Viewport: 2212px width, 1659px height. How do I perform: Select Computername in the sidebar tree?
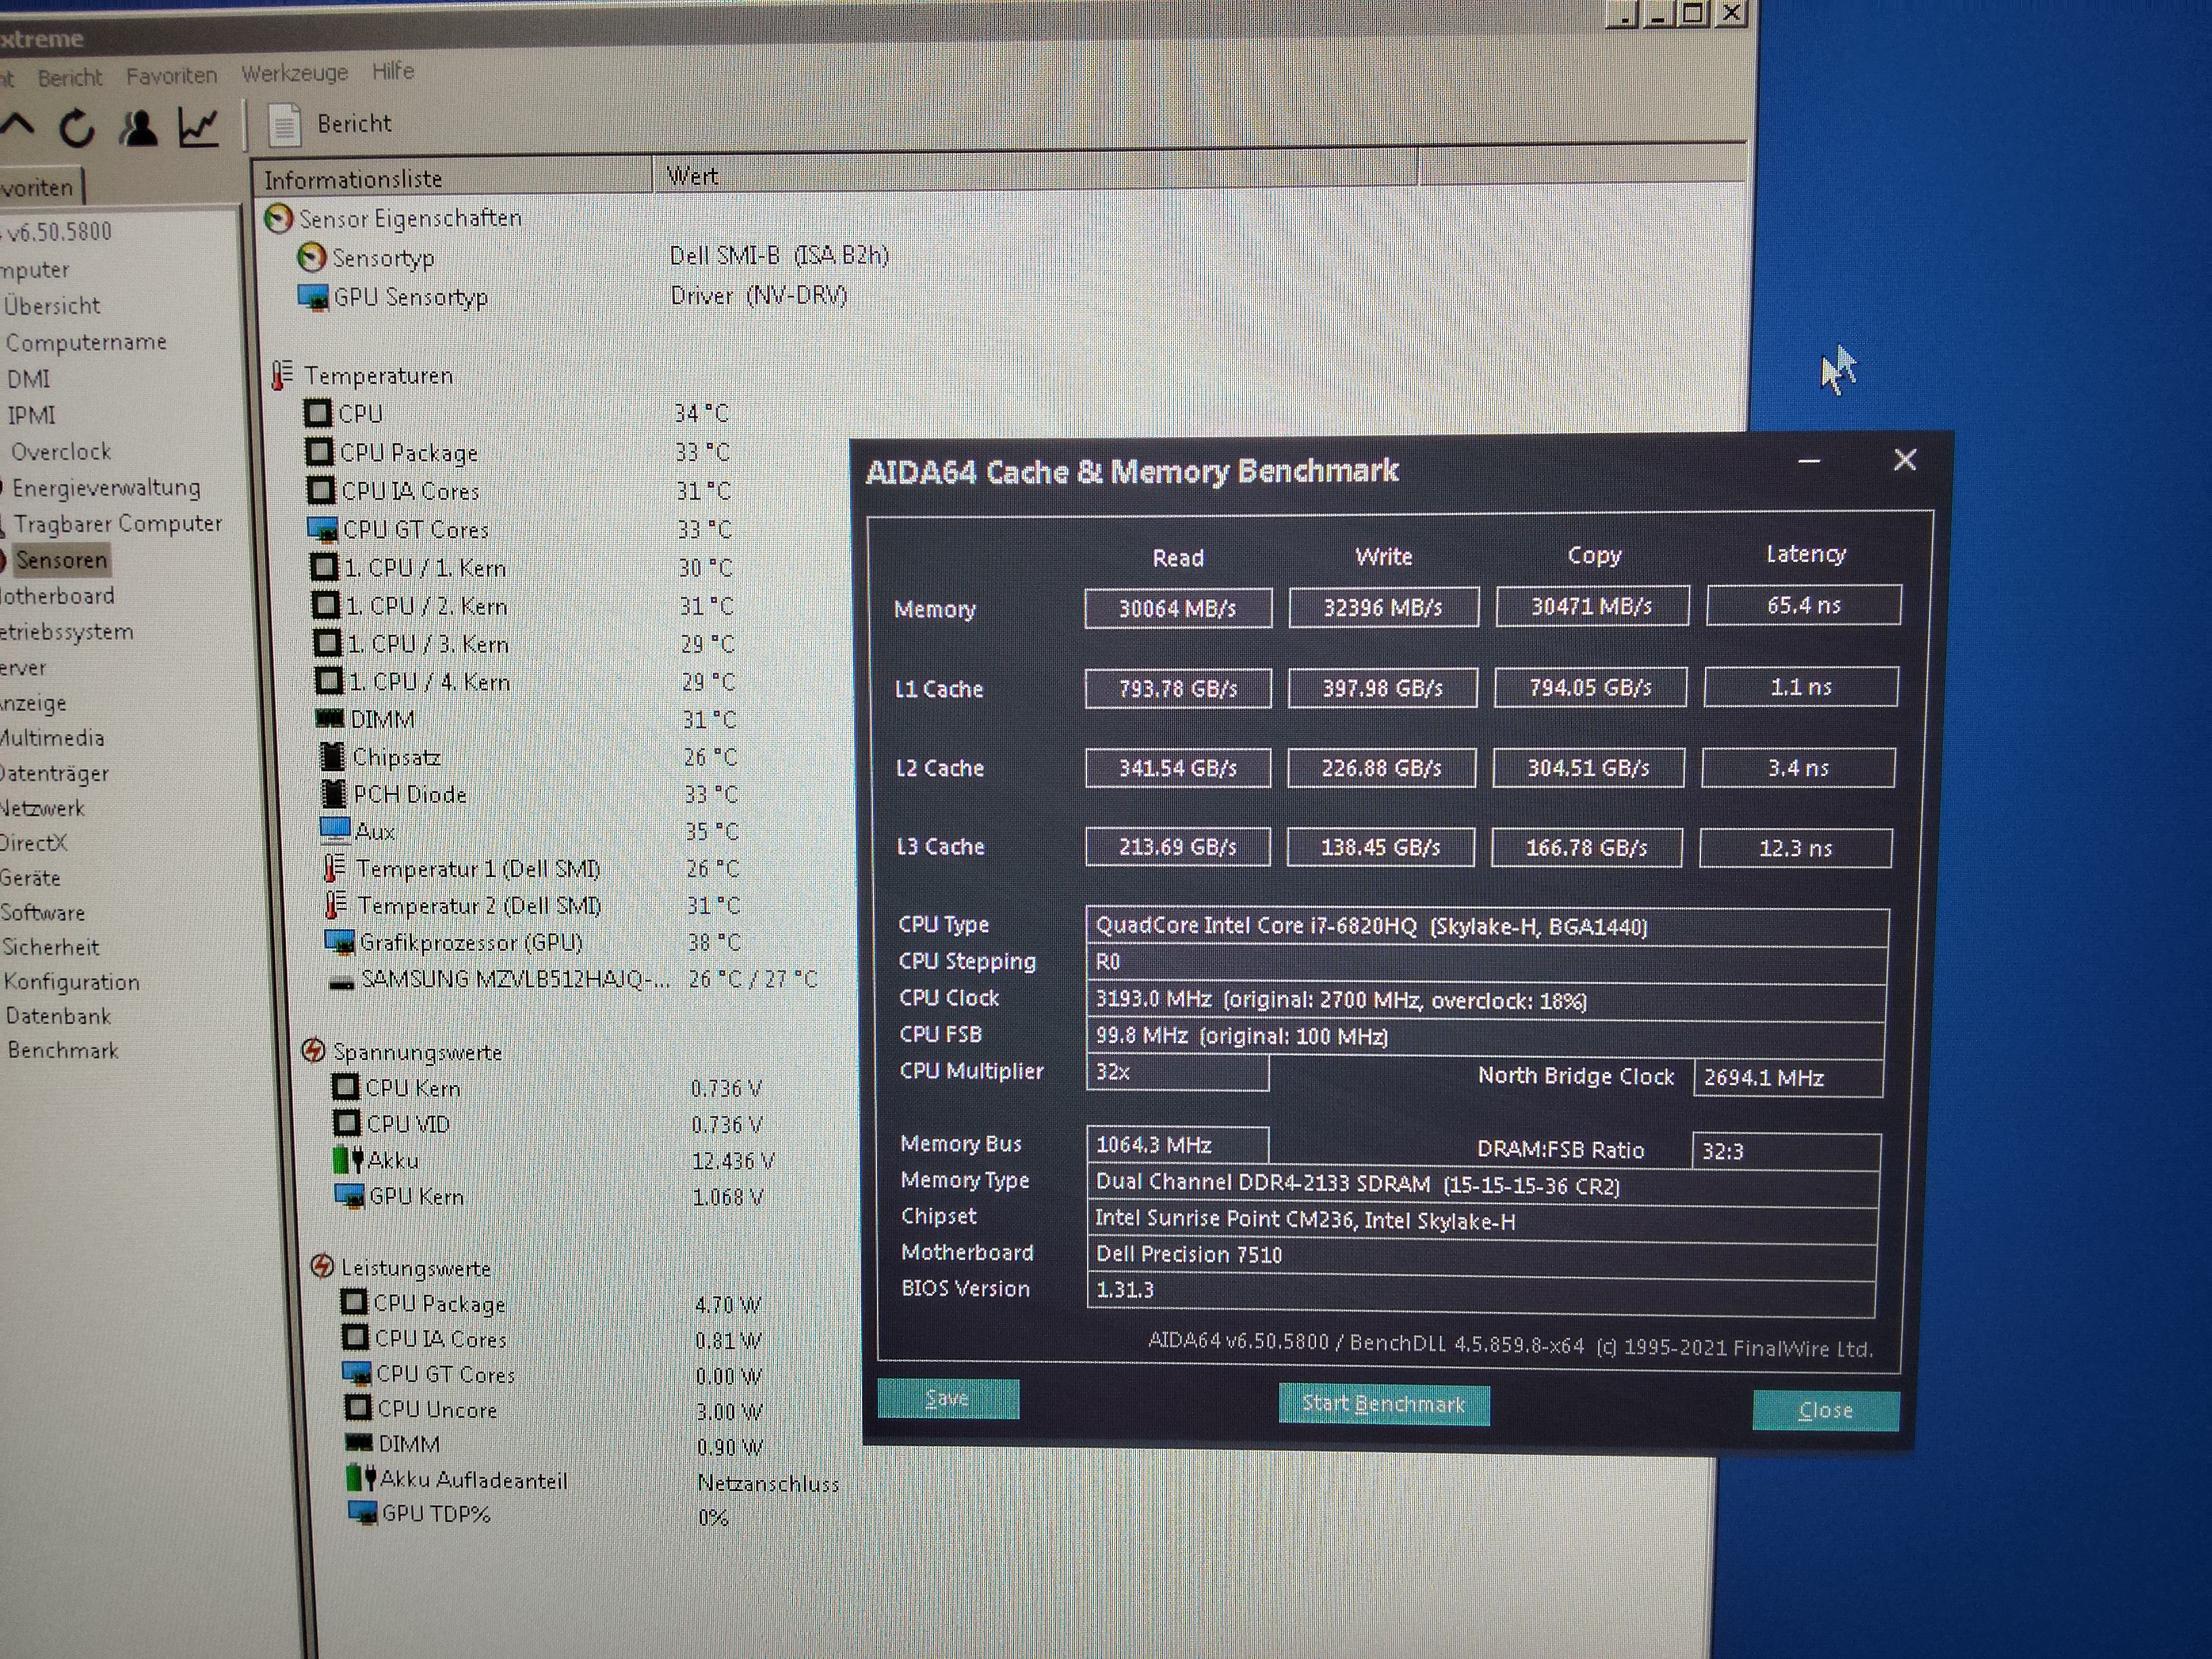click(x=86, y=342)
